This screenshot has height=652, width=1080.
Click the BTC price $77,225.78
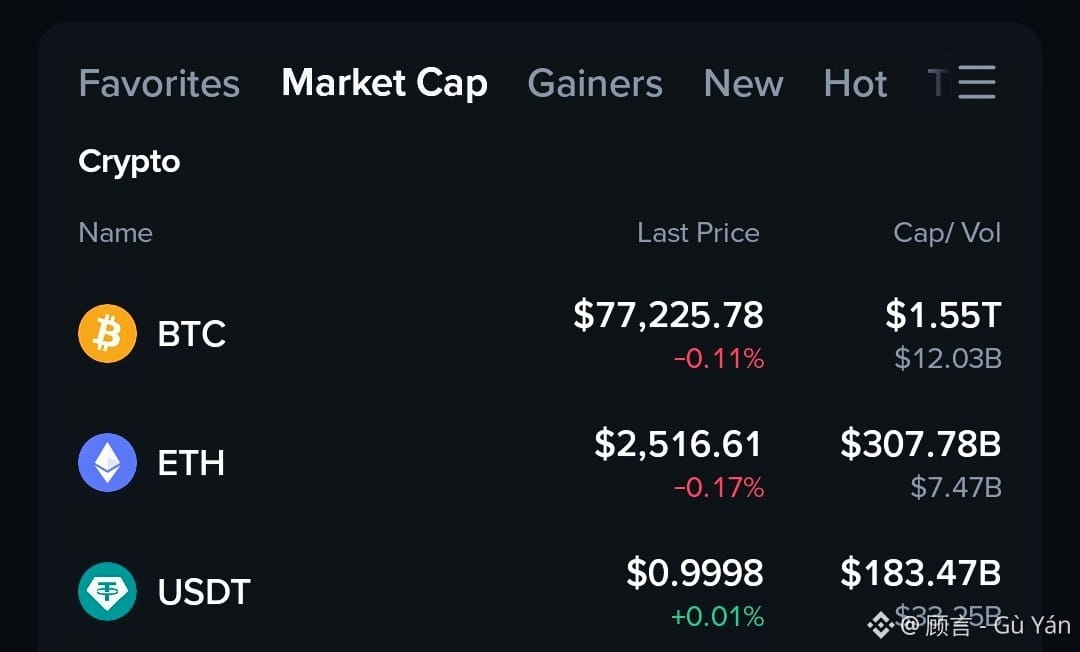[x=668, y=315]
